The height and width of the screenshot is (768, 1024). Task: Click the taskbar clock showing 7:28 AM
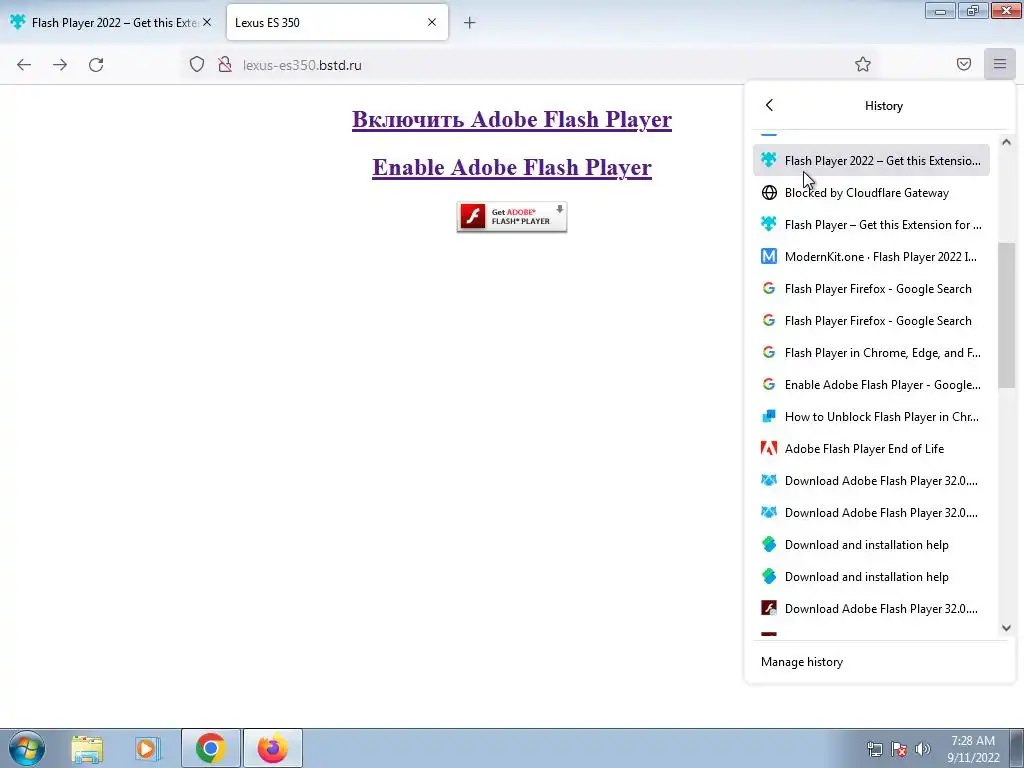coord(973,749)
